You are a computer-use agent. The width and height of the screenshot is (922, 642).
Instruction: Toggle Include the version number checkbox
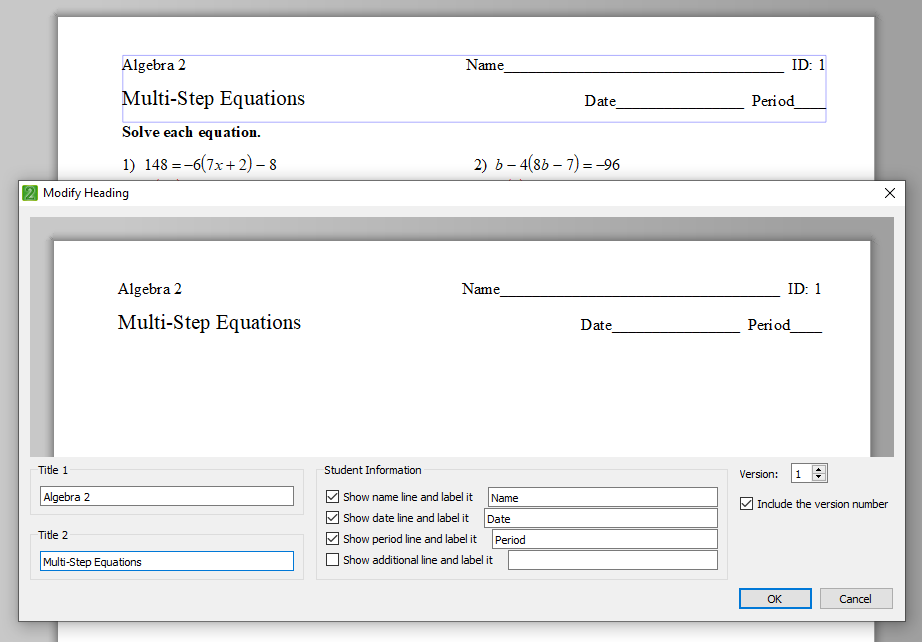point(747,504)
